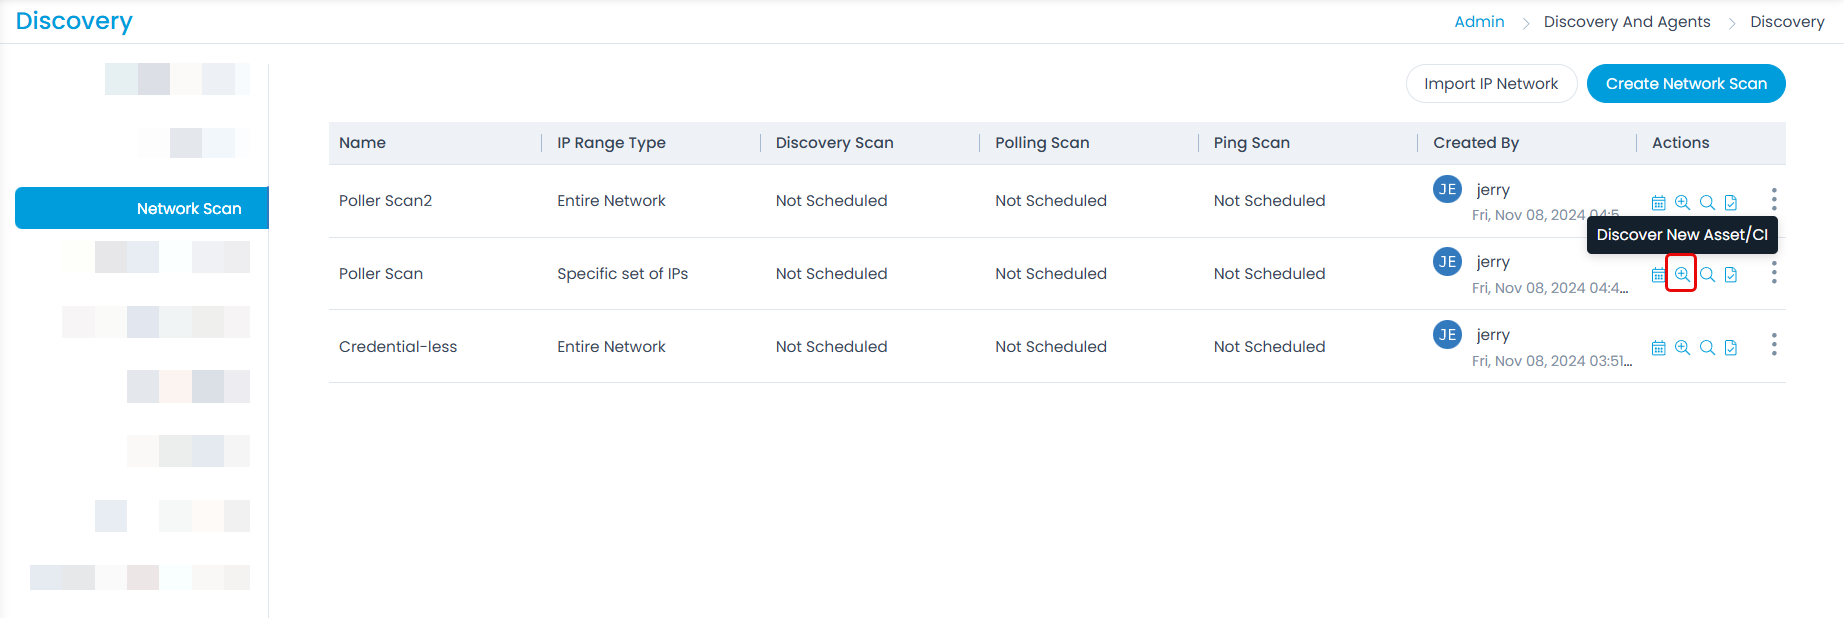Click the plain magnifier icon for Poller Scan

pos(1707,275)
